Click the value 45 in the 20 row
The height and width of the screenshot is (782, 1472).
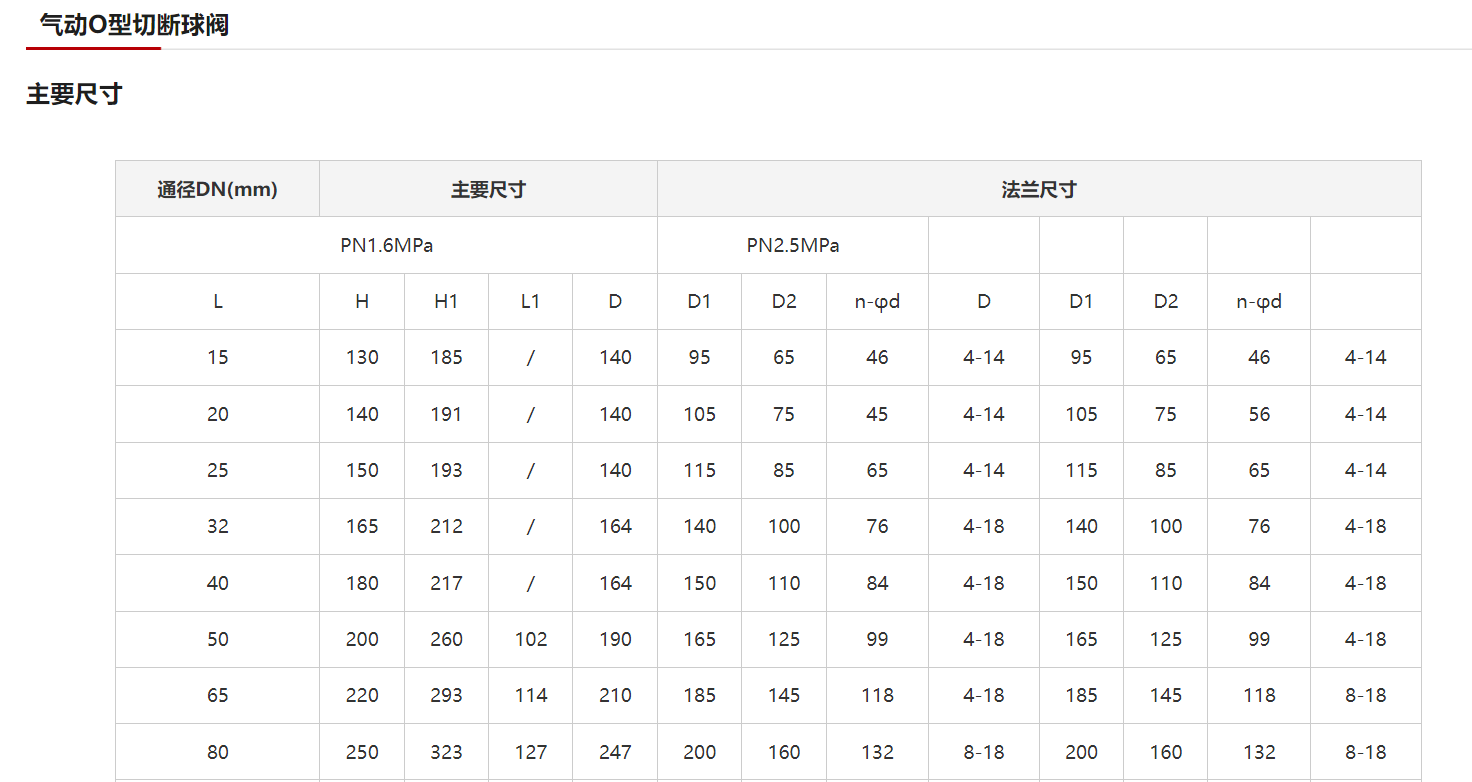(877, 414)
